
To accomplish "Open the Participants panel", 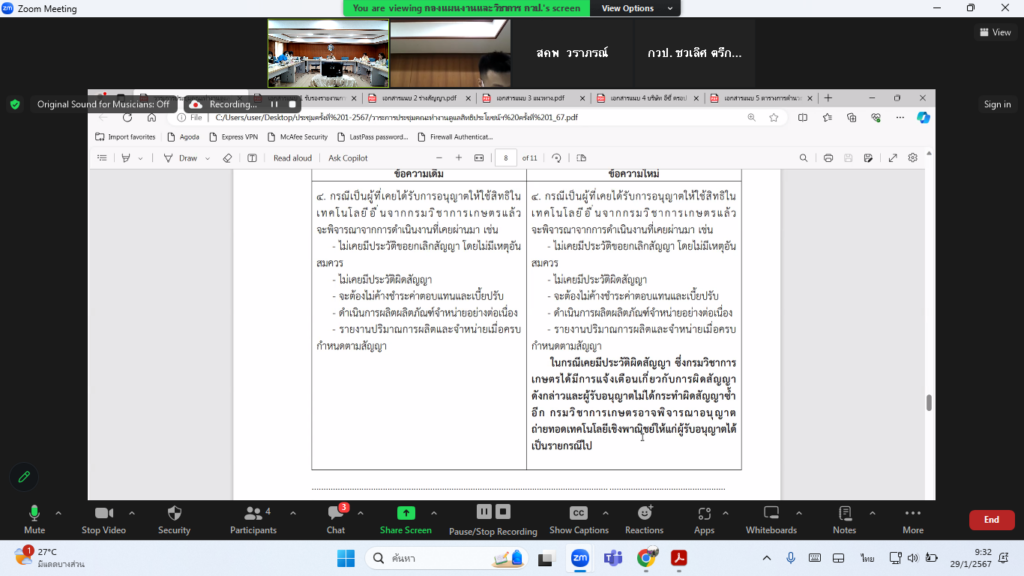I will pyautogui.click(x=253, y=520).
